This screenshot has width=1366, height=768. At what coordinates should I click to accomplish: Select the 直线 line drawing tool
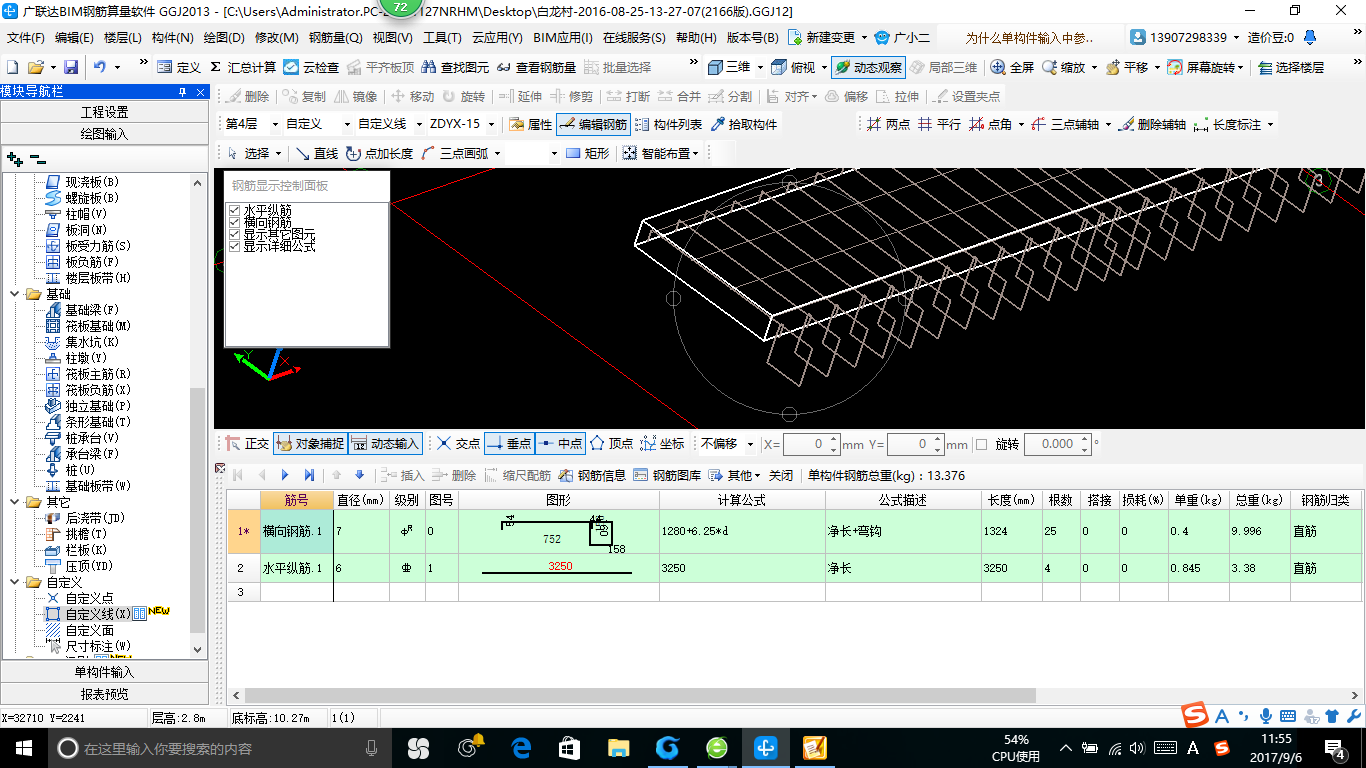[316, 153]
